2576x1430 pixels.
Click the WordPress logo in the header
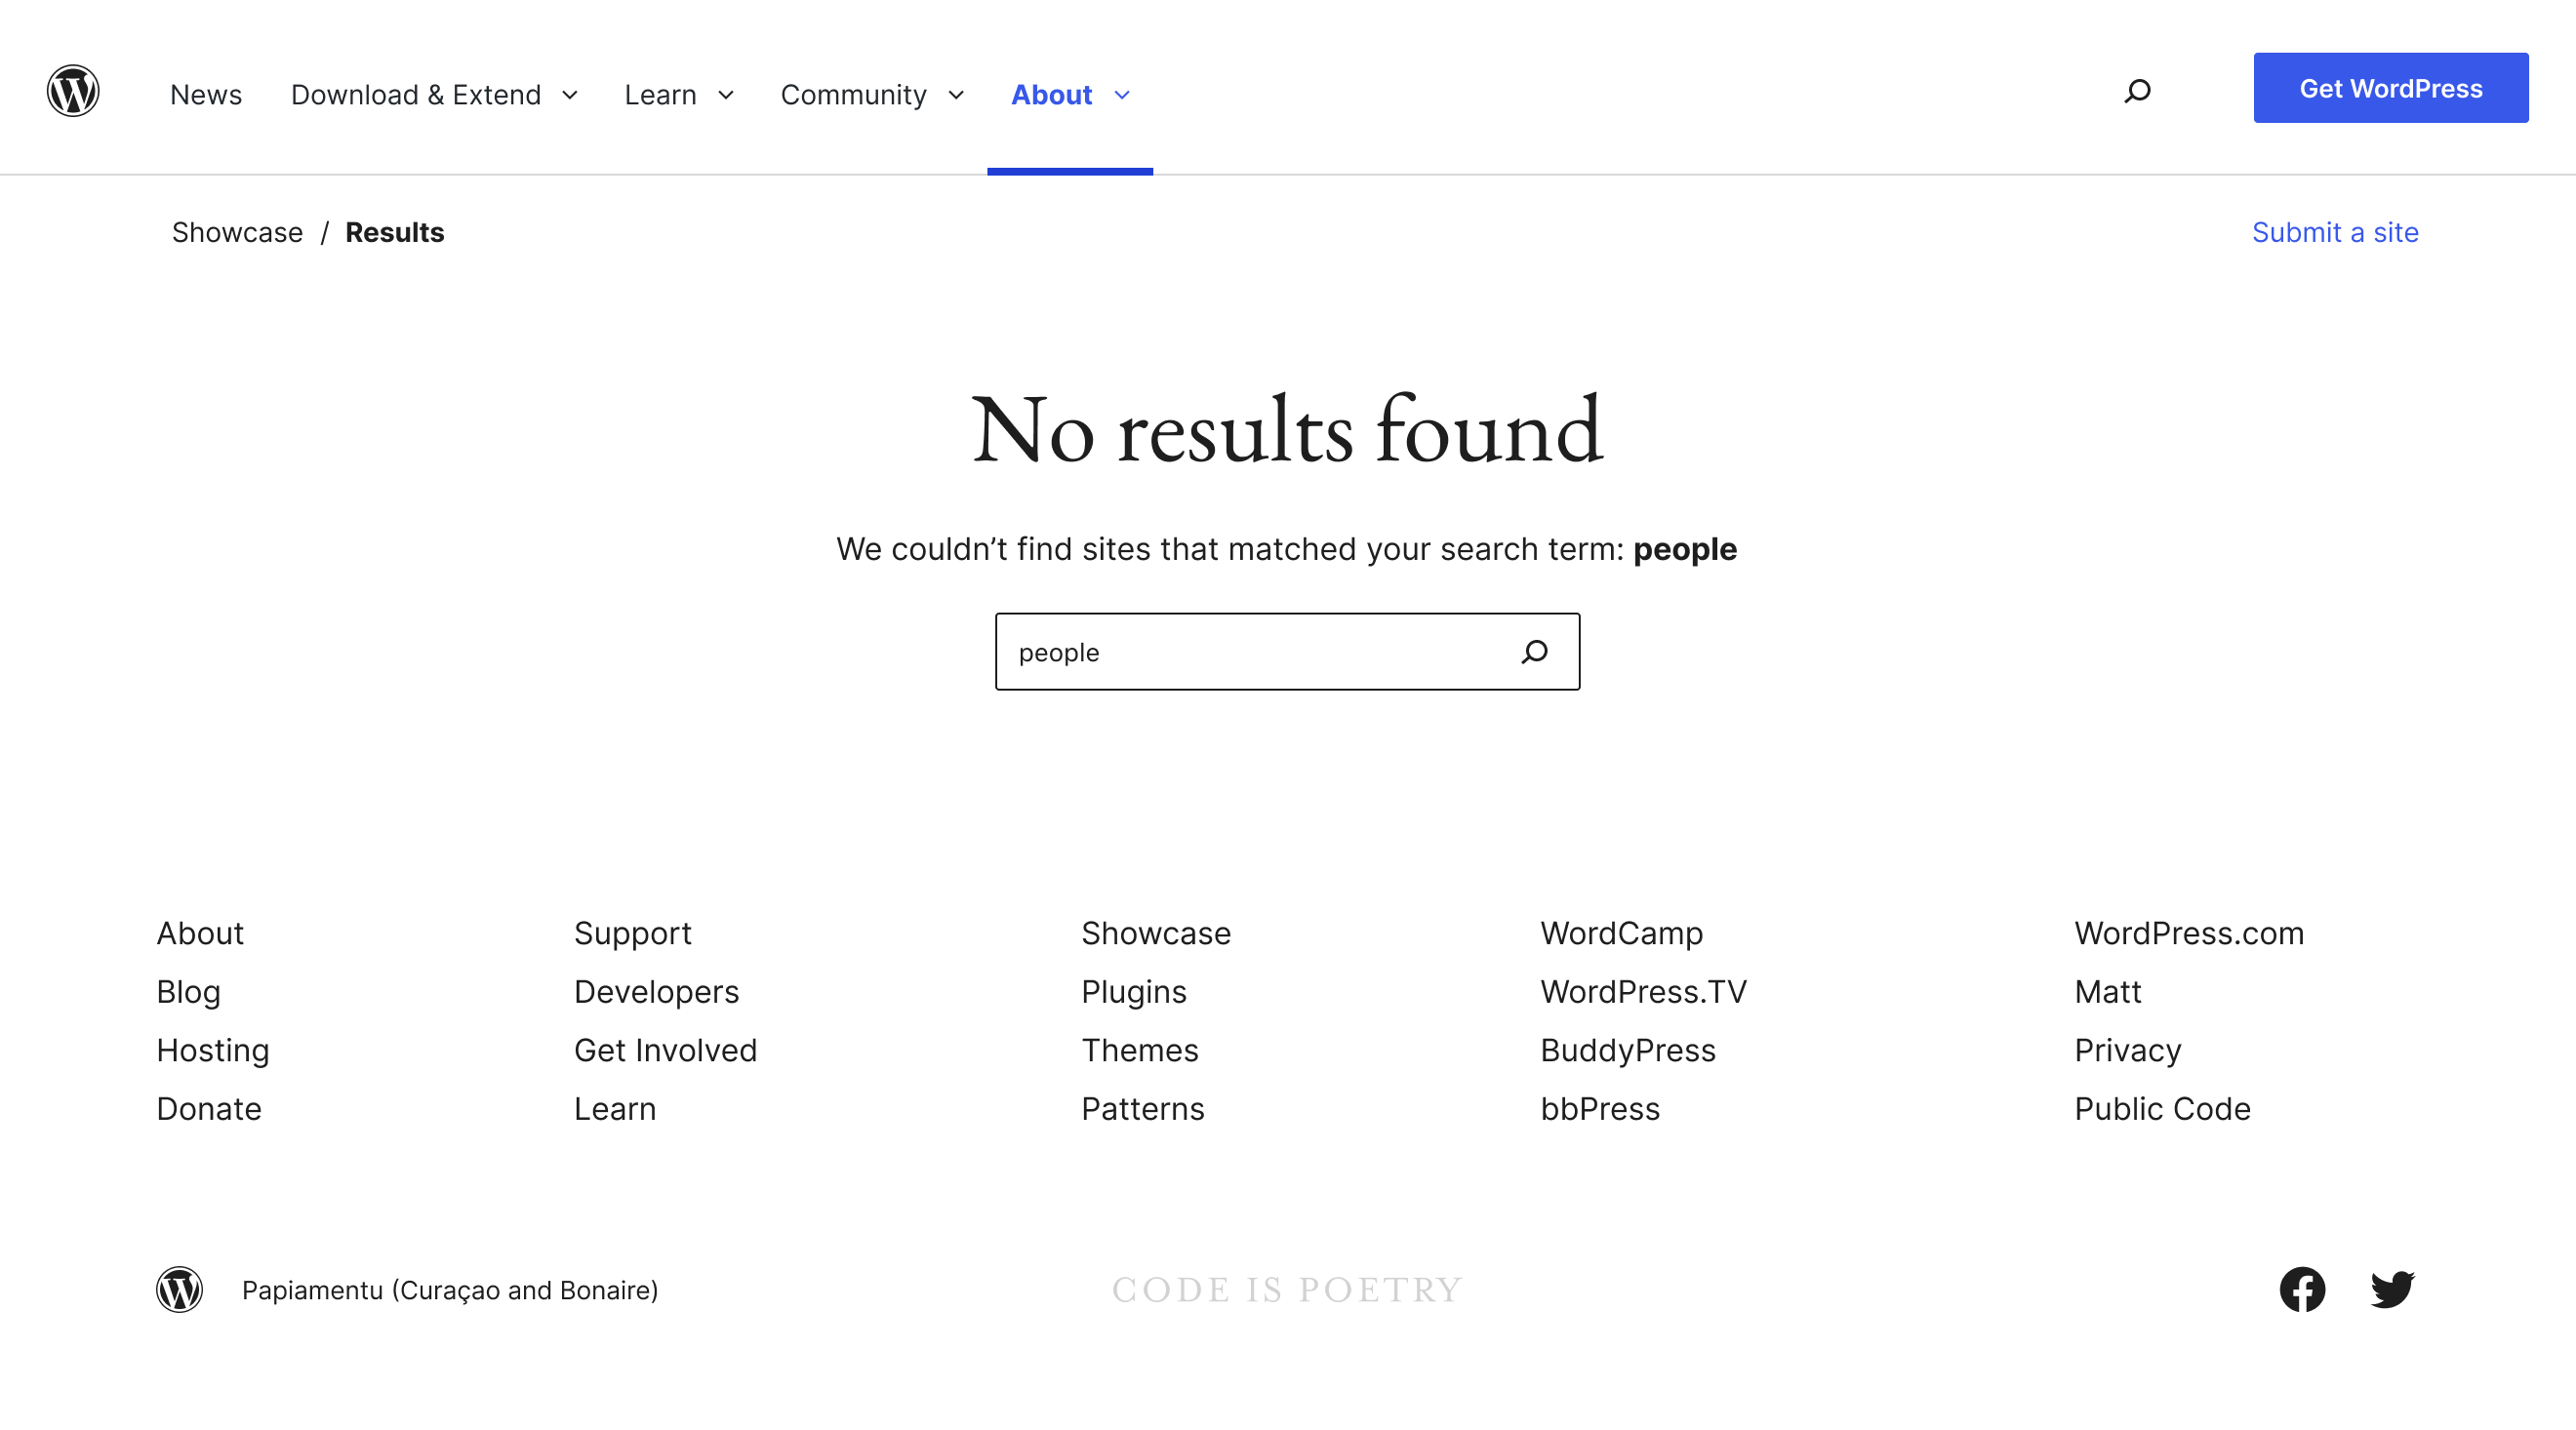[x=72, y=90]
